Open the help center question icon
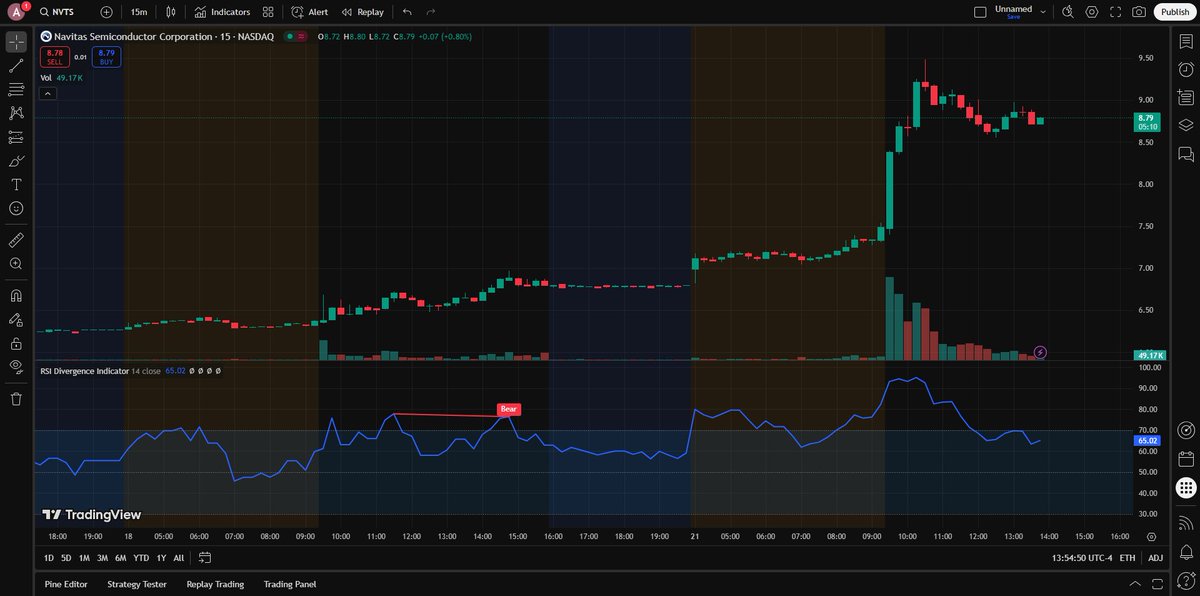Viewport: 1200px width, 596px height. [x=1186, y=580]
